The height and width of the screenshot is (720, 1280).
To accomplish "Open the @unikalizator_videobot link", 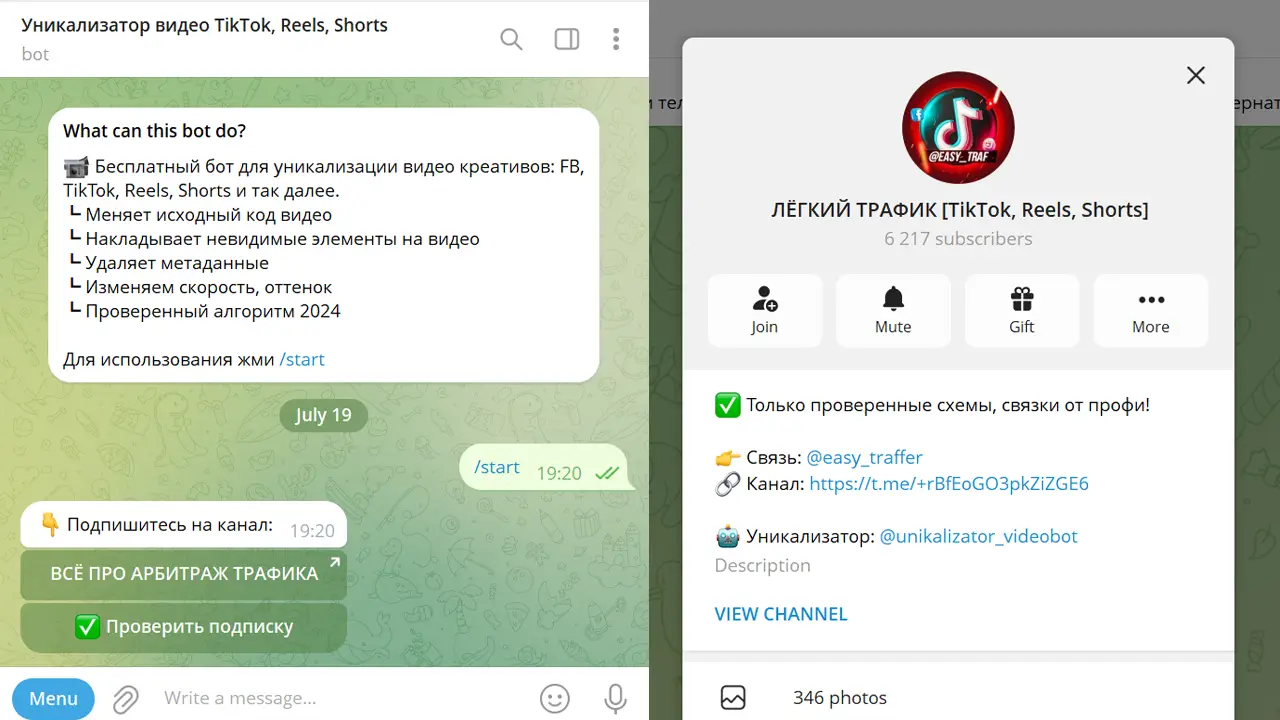I will tap(978, 536).
